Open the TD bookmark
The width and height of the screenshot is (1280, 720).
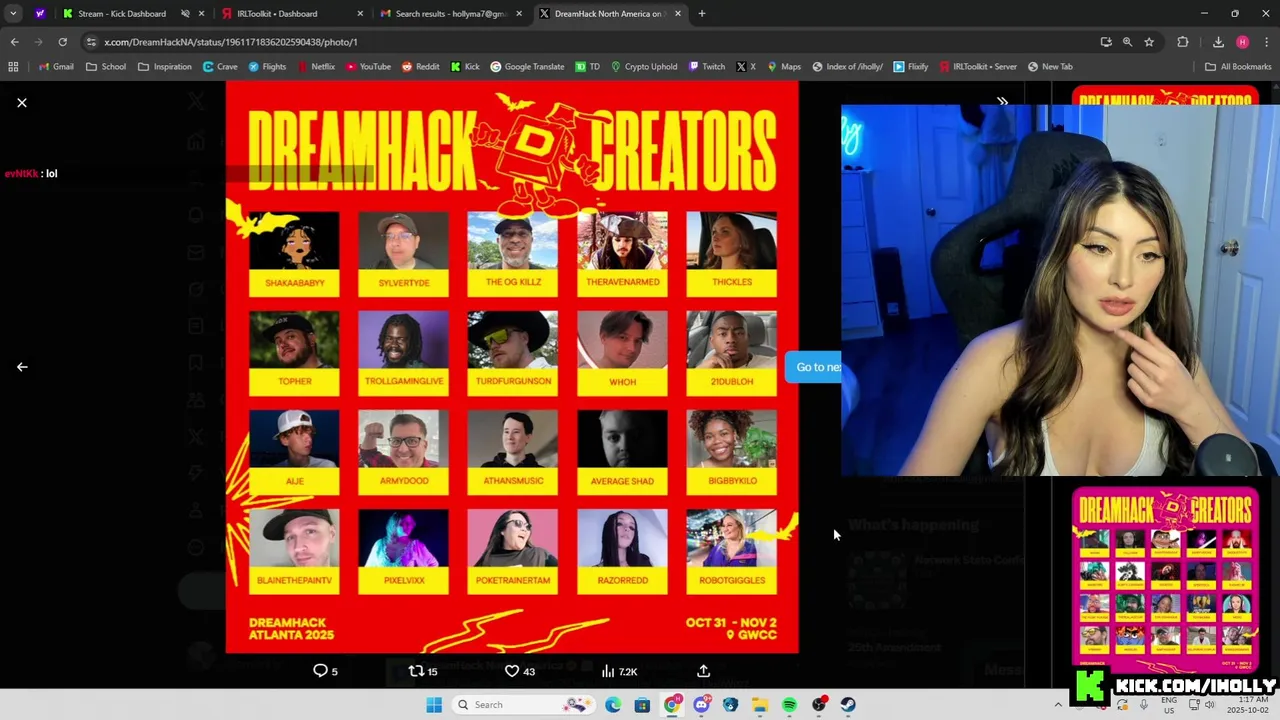pos(587,67)
